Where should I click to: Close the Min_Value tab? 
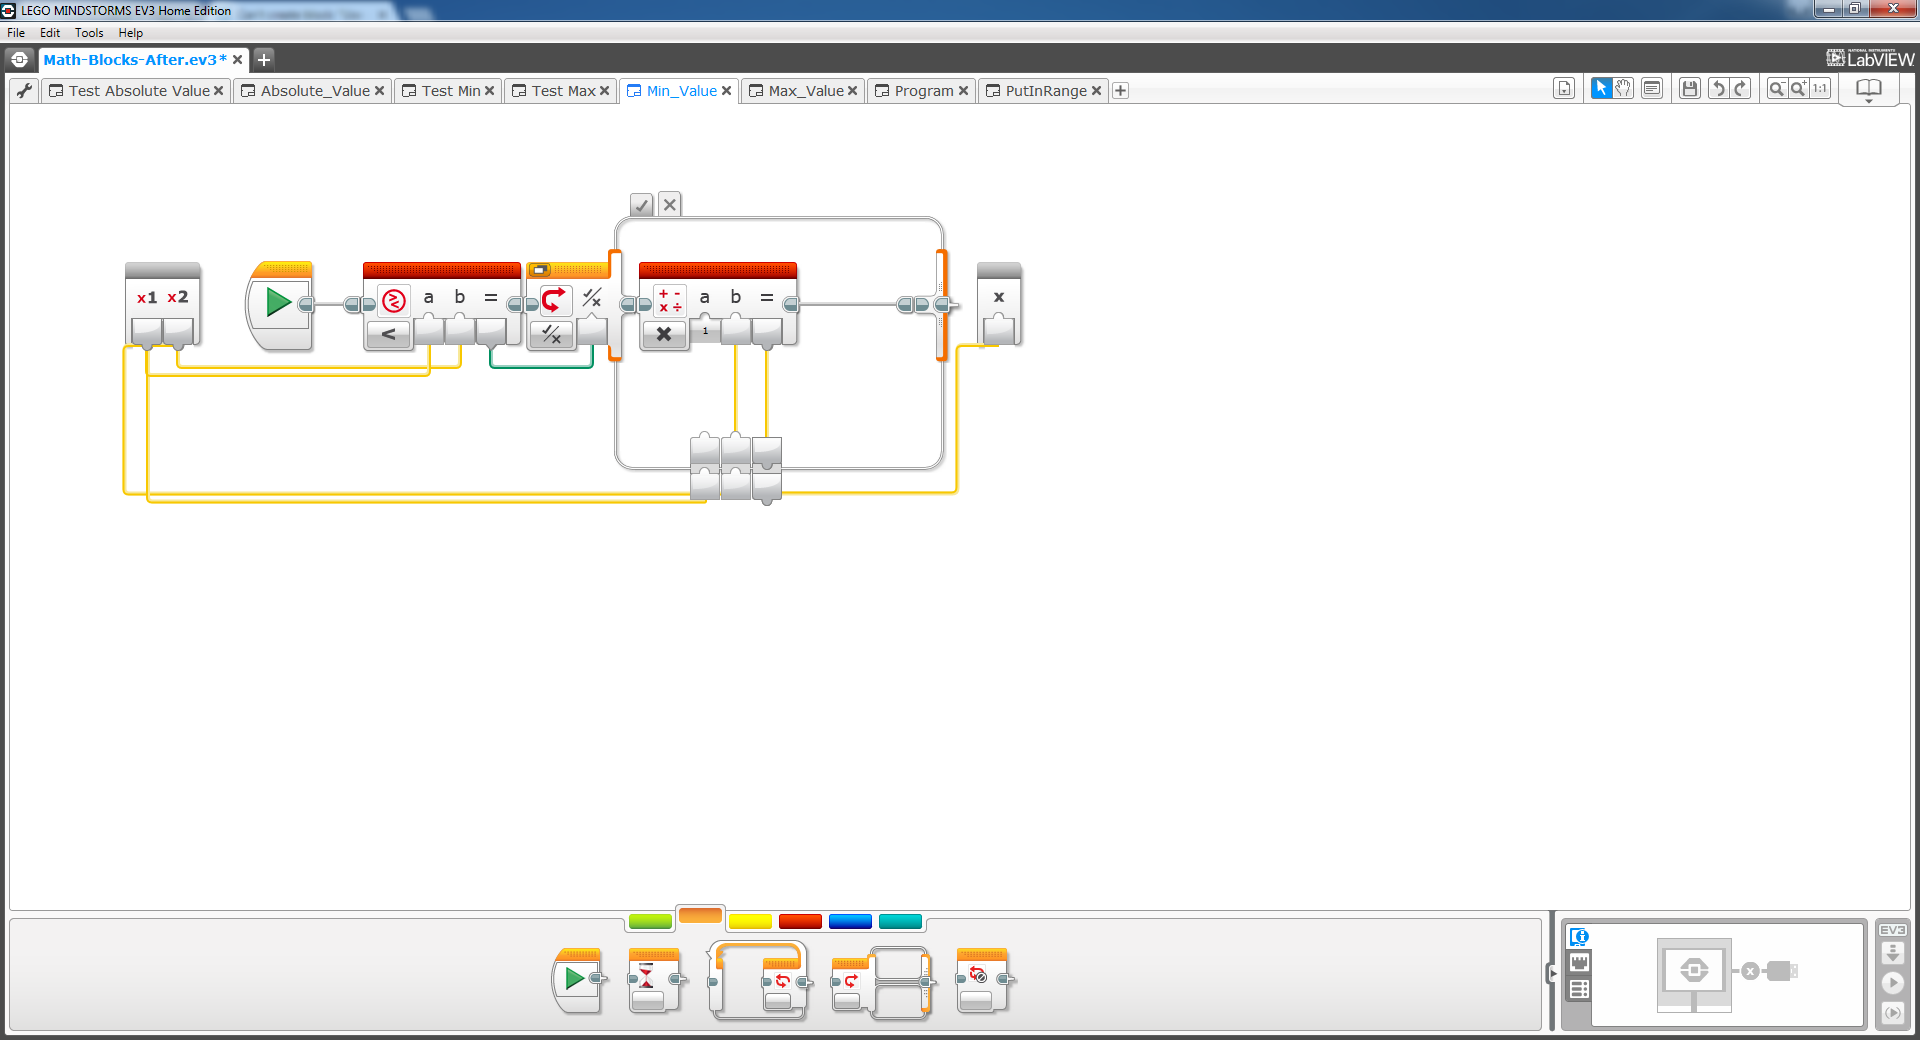coord(727,91)
